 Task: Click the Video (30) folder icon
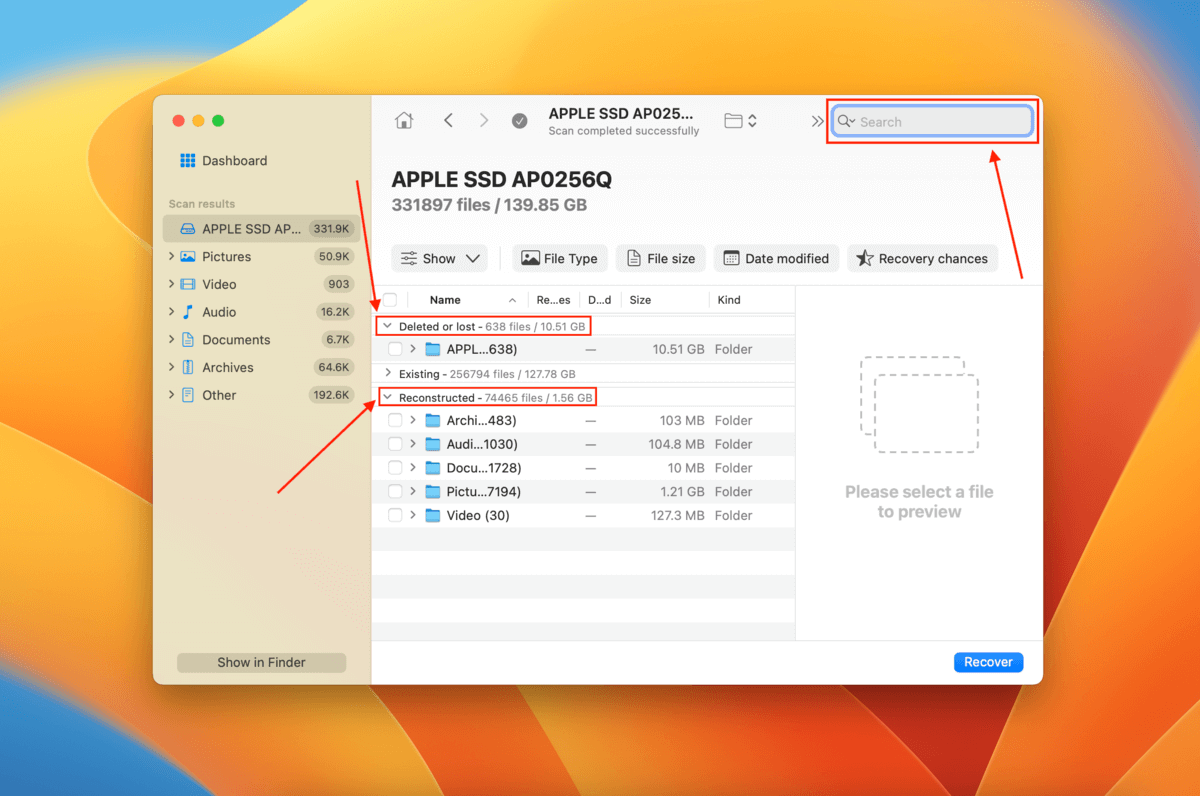point(433,516)
